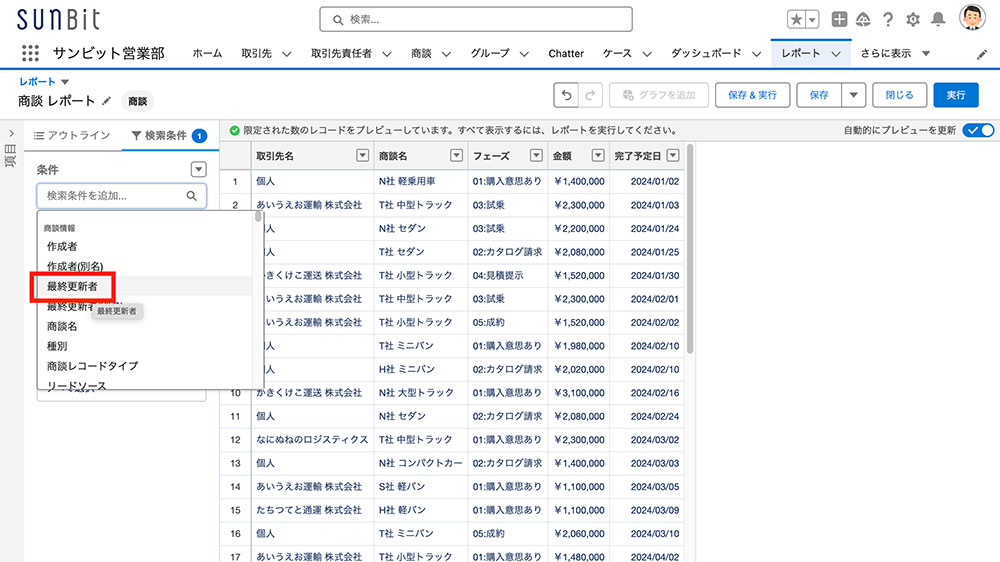Image resolution: width=1000 pixels, height=562 pixels.
Task: Open 金額 column menu arrow
Action: click(x=598, y=155)
